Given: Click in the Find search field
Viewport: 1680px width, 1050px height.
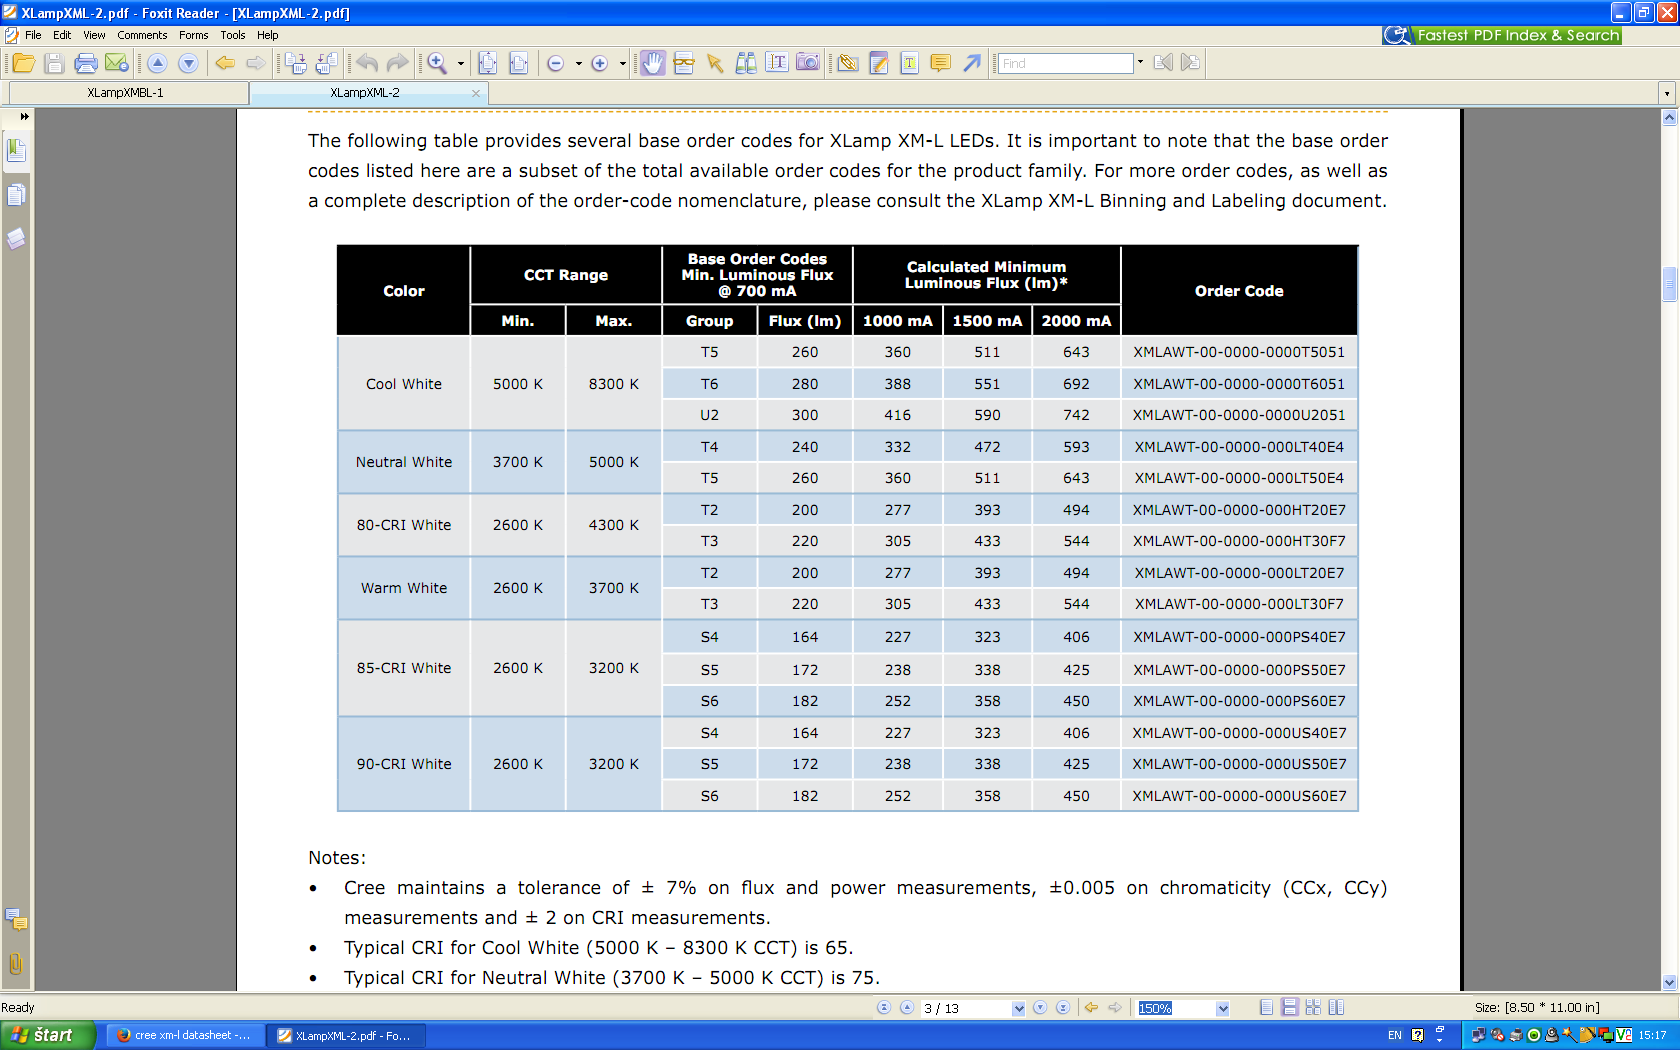Looking at the screenshot, I should 1066,63.
